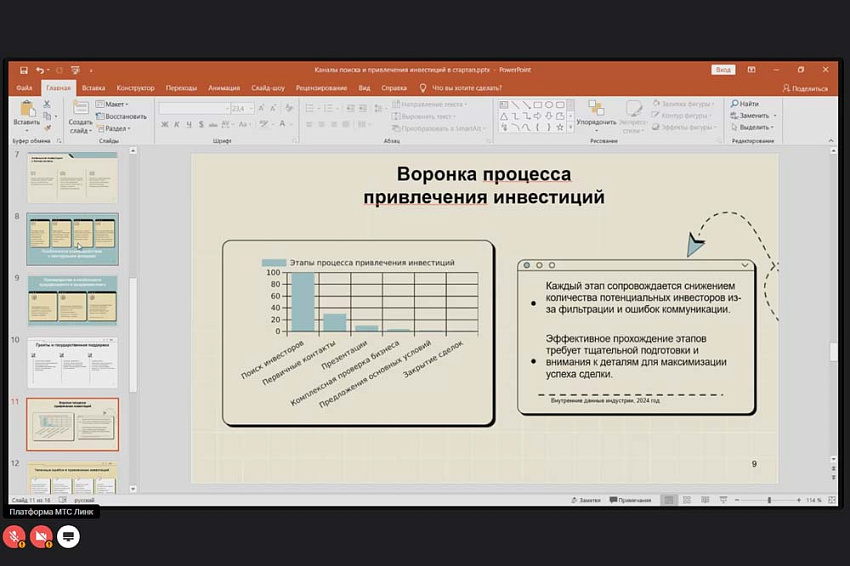The height and width of the screenshot is (566, 850).
Task: Click the Save icon in quick access toolbar
Action: (x=24, y=70)
